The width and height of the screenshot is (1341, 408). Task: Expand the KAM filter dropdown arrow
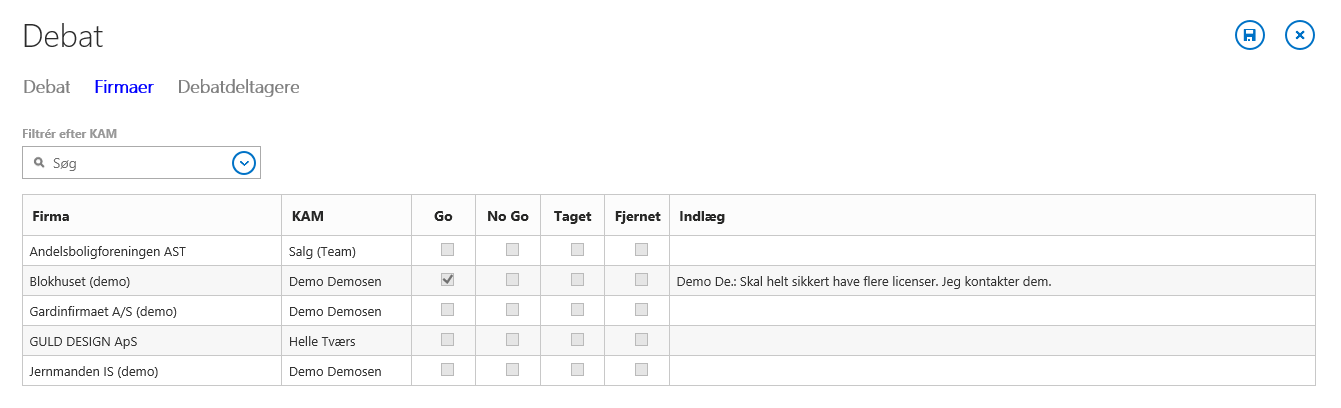click(244, 163)
